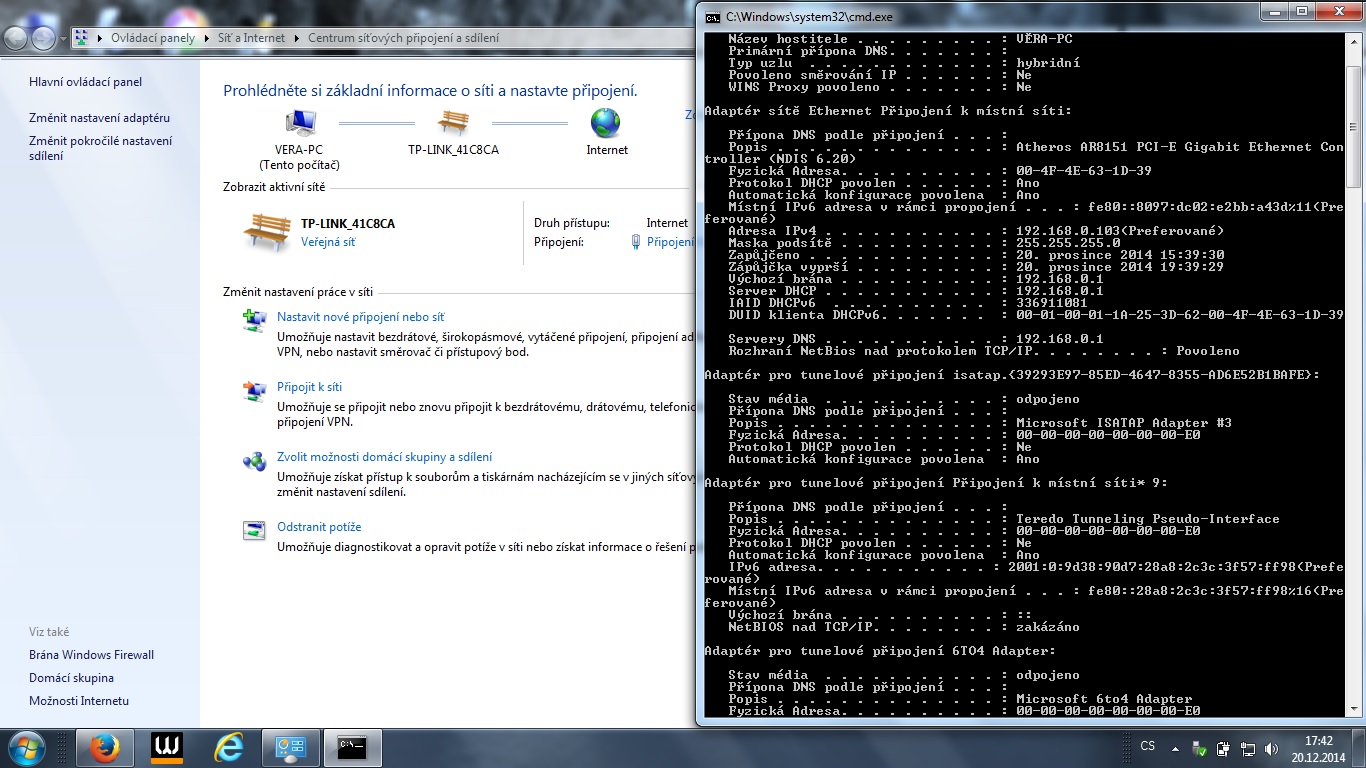The width and height of the screenshot is (1366, 768).
Task: Open the Připojit k síti link
Action: 309,387
